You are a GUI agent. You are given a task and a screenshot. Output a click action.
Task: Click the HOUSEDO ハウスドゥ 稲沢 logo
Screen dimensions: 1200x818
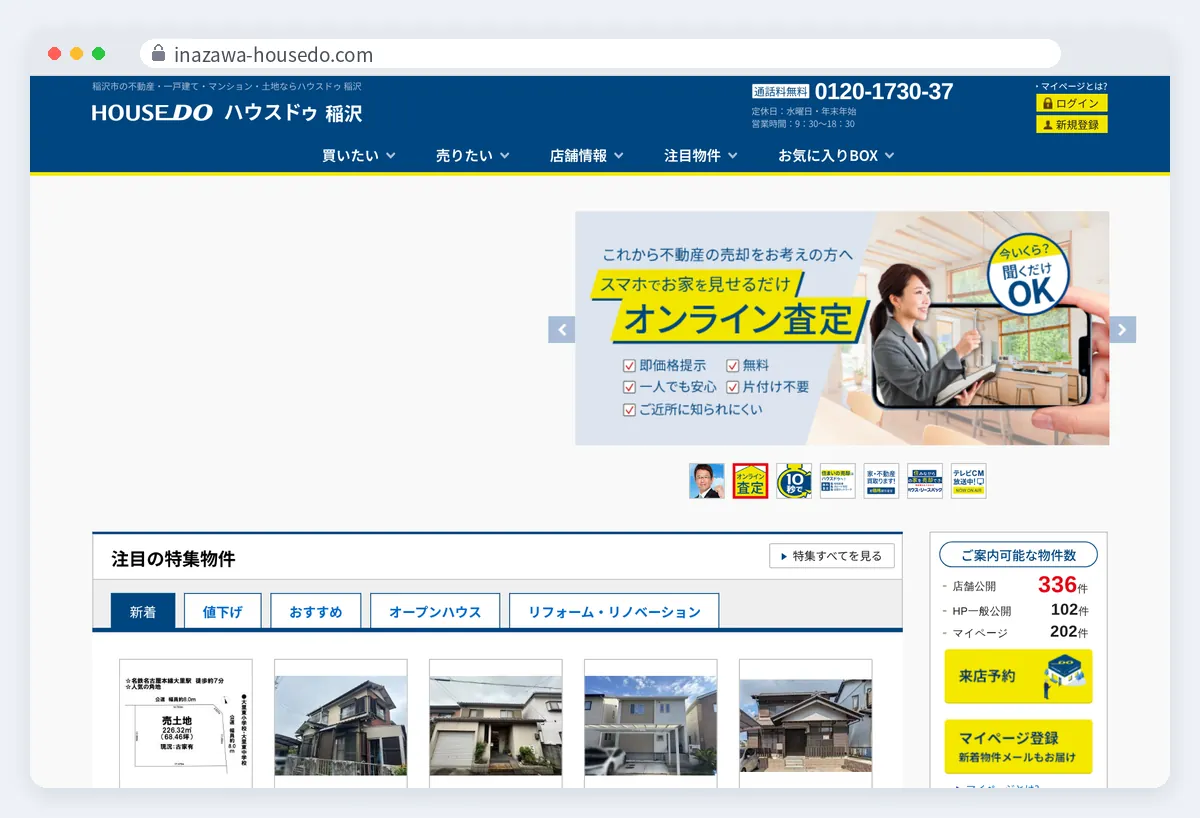click(227, 113)
